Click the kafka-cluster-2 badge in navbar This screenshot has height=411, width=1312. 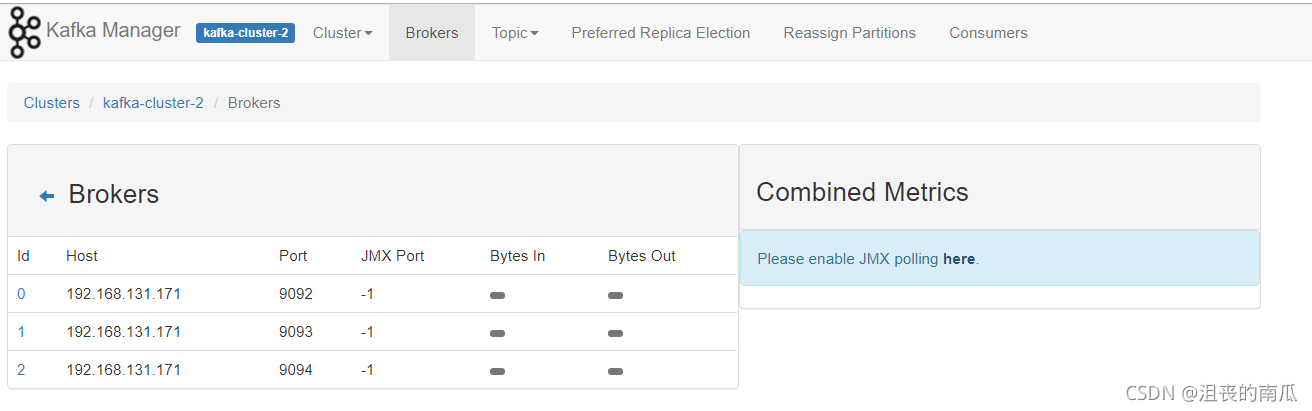click(x=245, y=33)
